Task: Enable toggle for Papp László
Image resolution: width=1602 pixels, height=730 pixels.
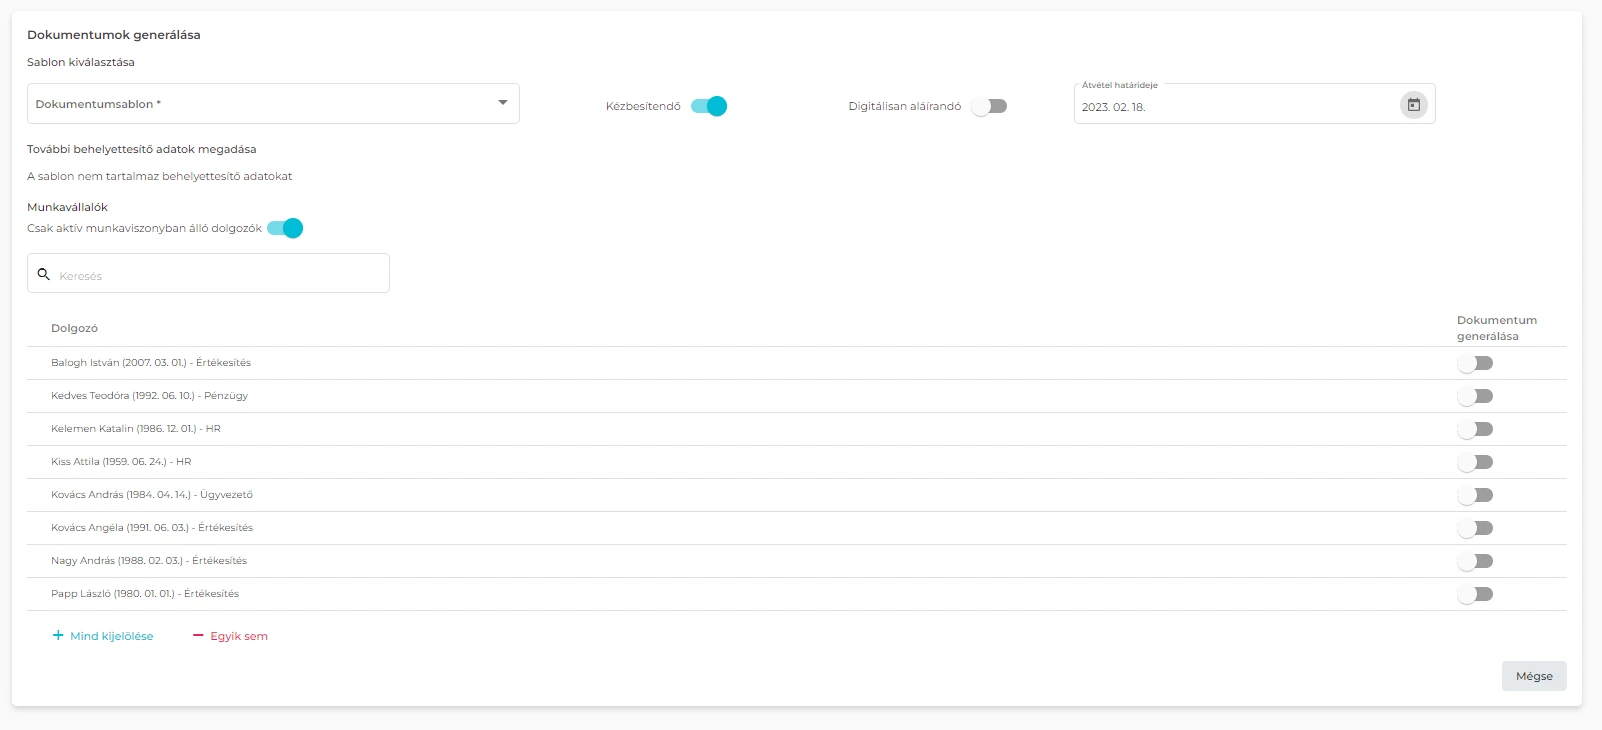Action: [1475, 594]
